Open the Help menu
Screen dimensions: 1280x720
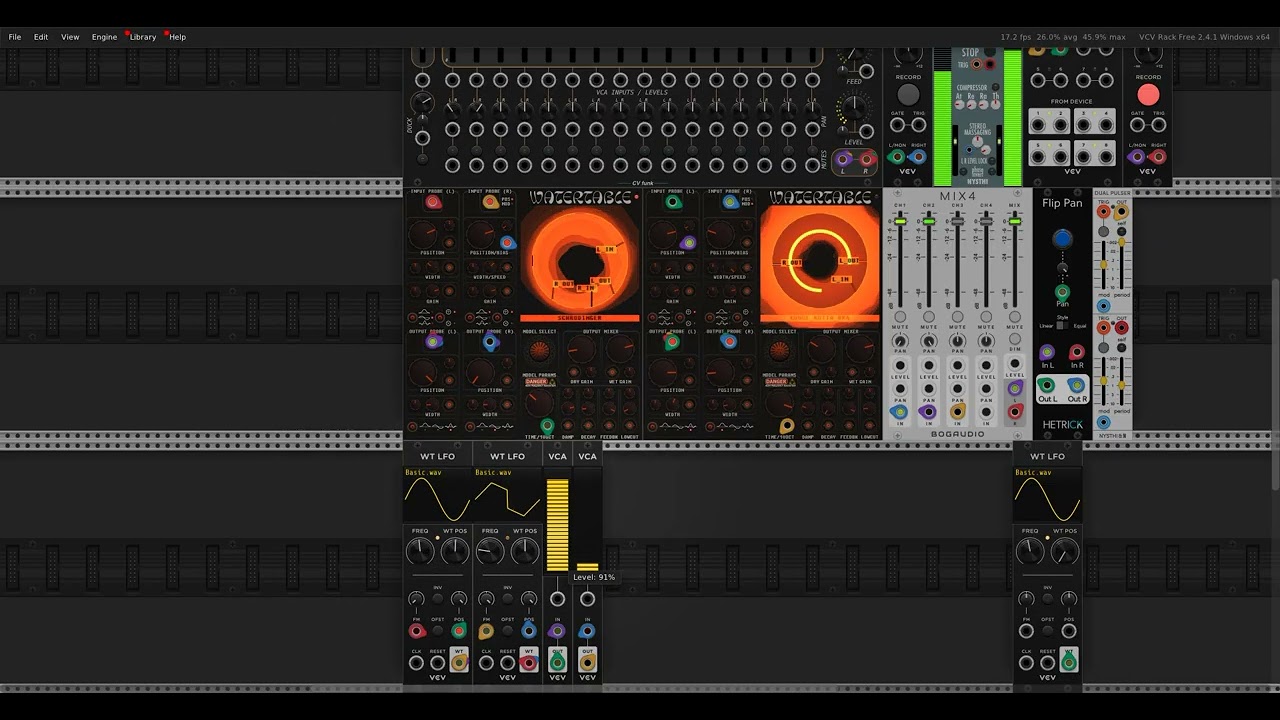[177, 37]
